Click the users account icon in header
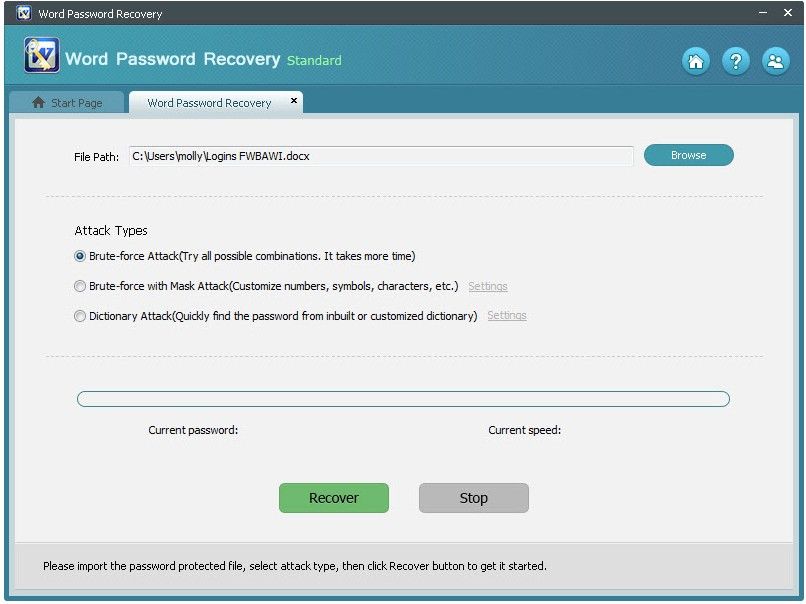 [775, 62]
